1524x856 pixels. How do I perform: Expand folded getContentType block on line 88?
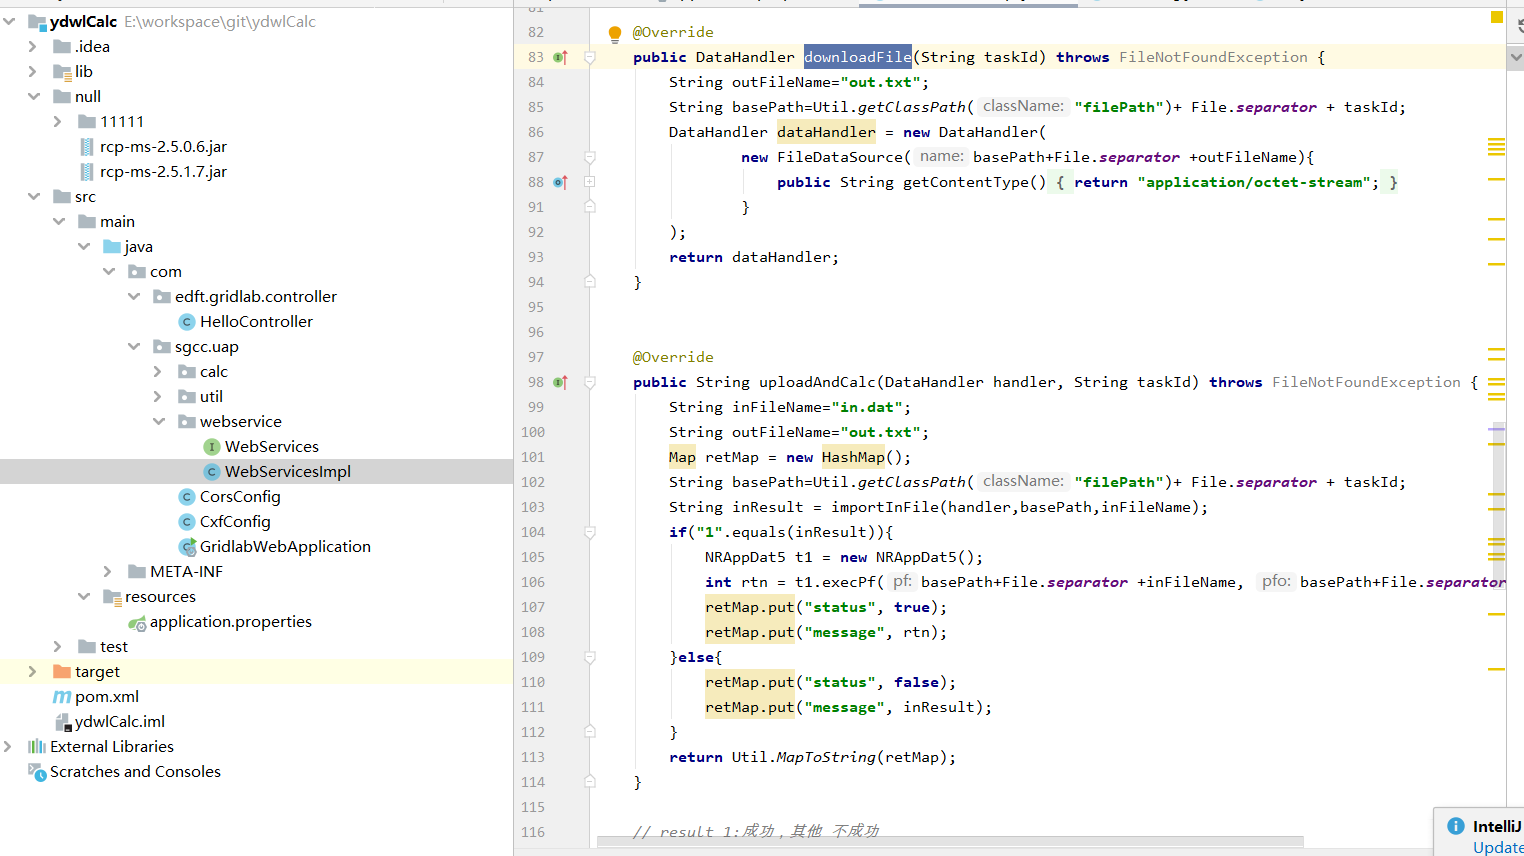(590, 182)
